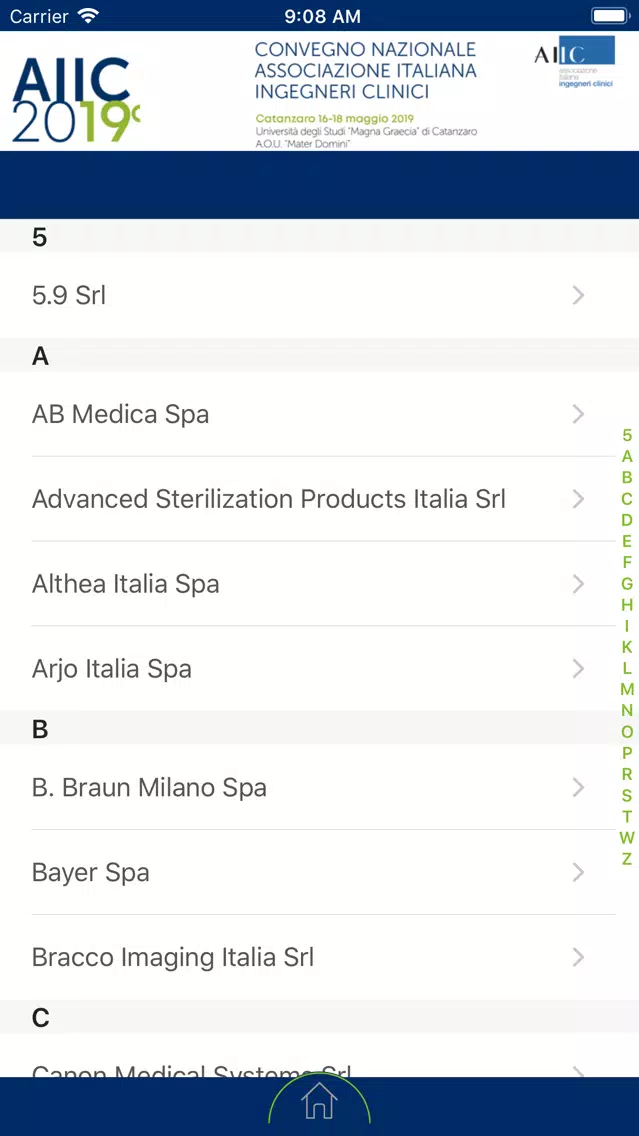Tap the Arjo Italia Spa row
The width and height of the screenshot is (639, 1136).
[x=320, y=668]
